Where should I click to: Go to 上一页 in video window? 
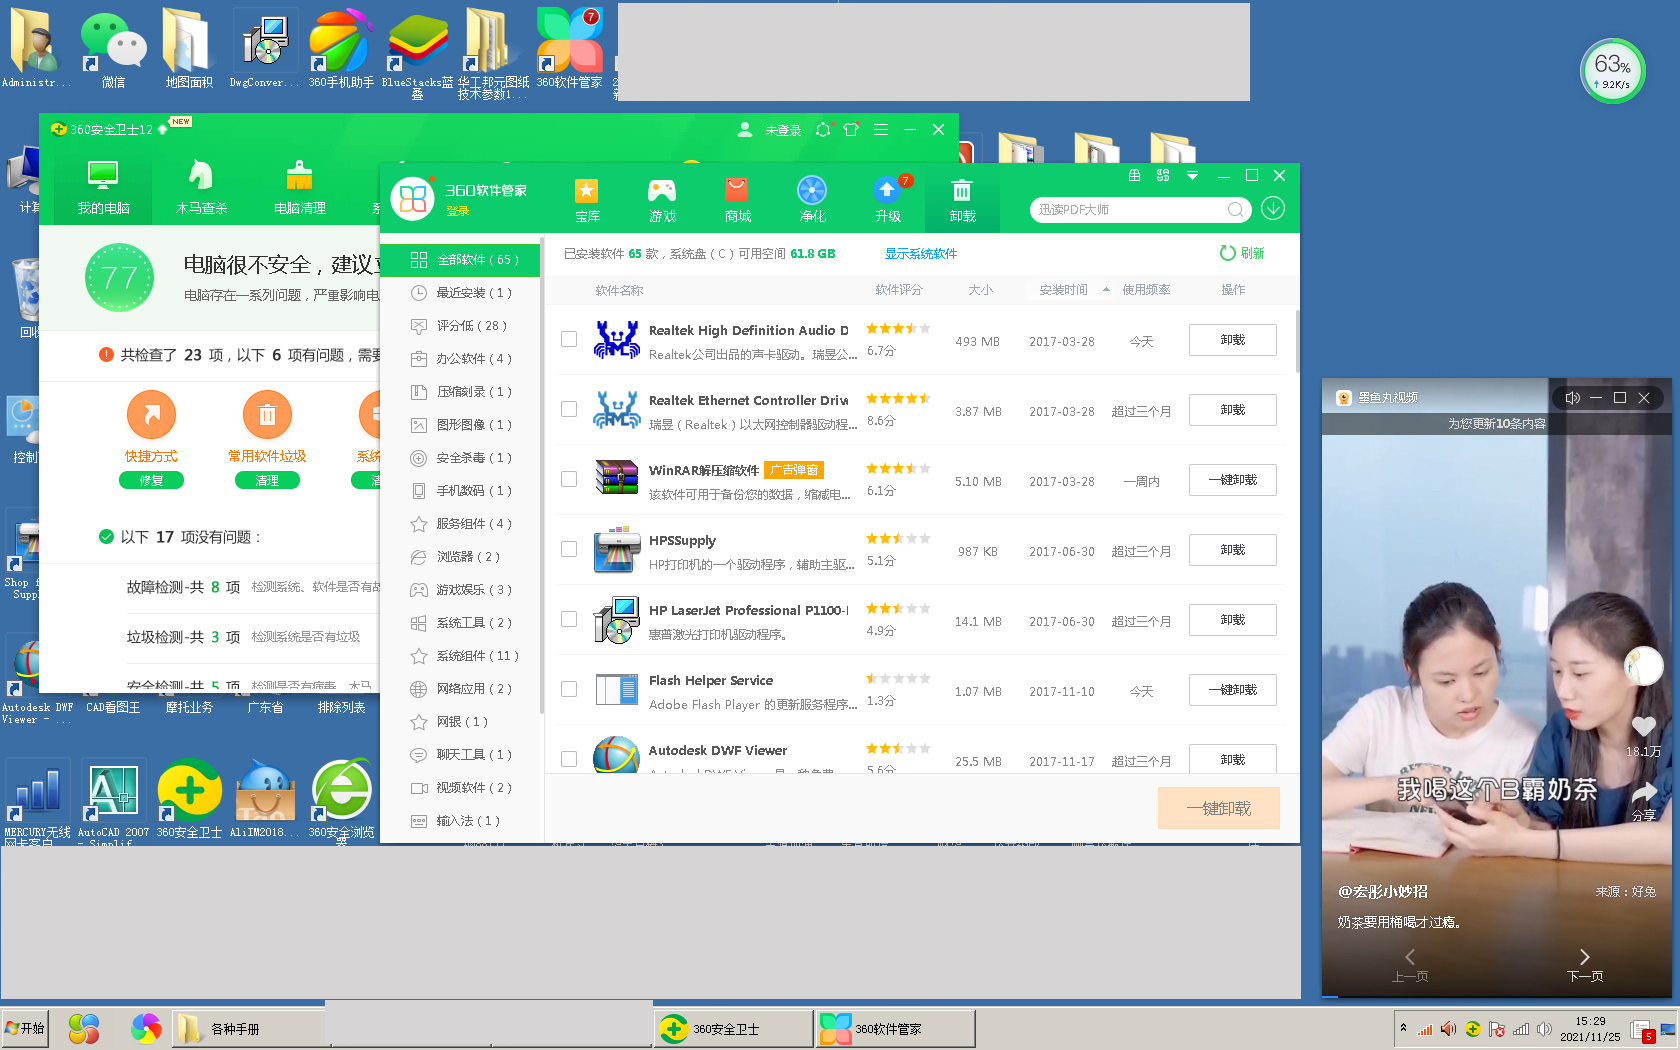click(1410, 965)
